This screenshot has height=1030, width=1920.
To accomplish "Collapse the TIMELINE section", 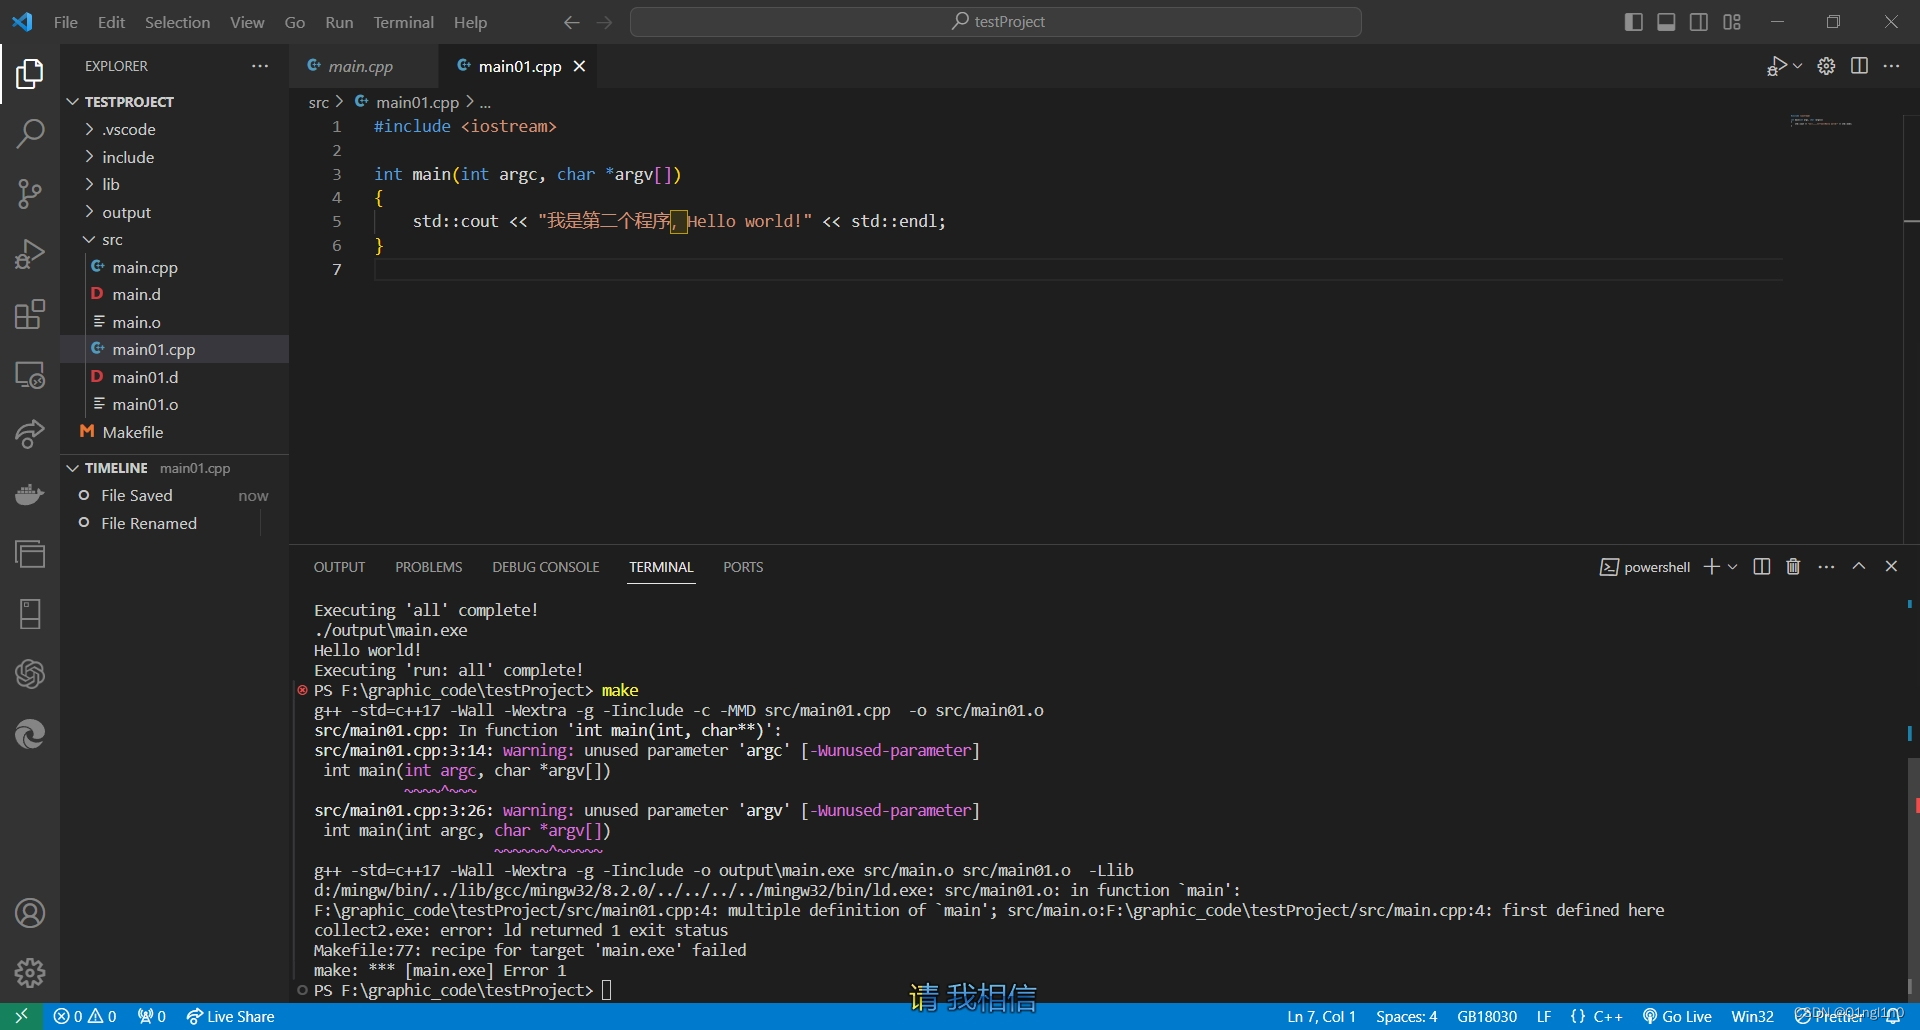I will (x=175, y=468).
